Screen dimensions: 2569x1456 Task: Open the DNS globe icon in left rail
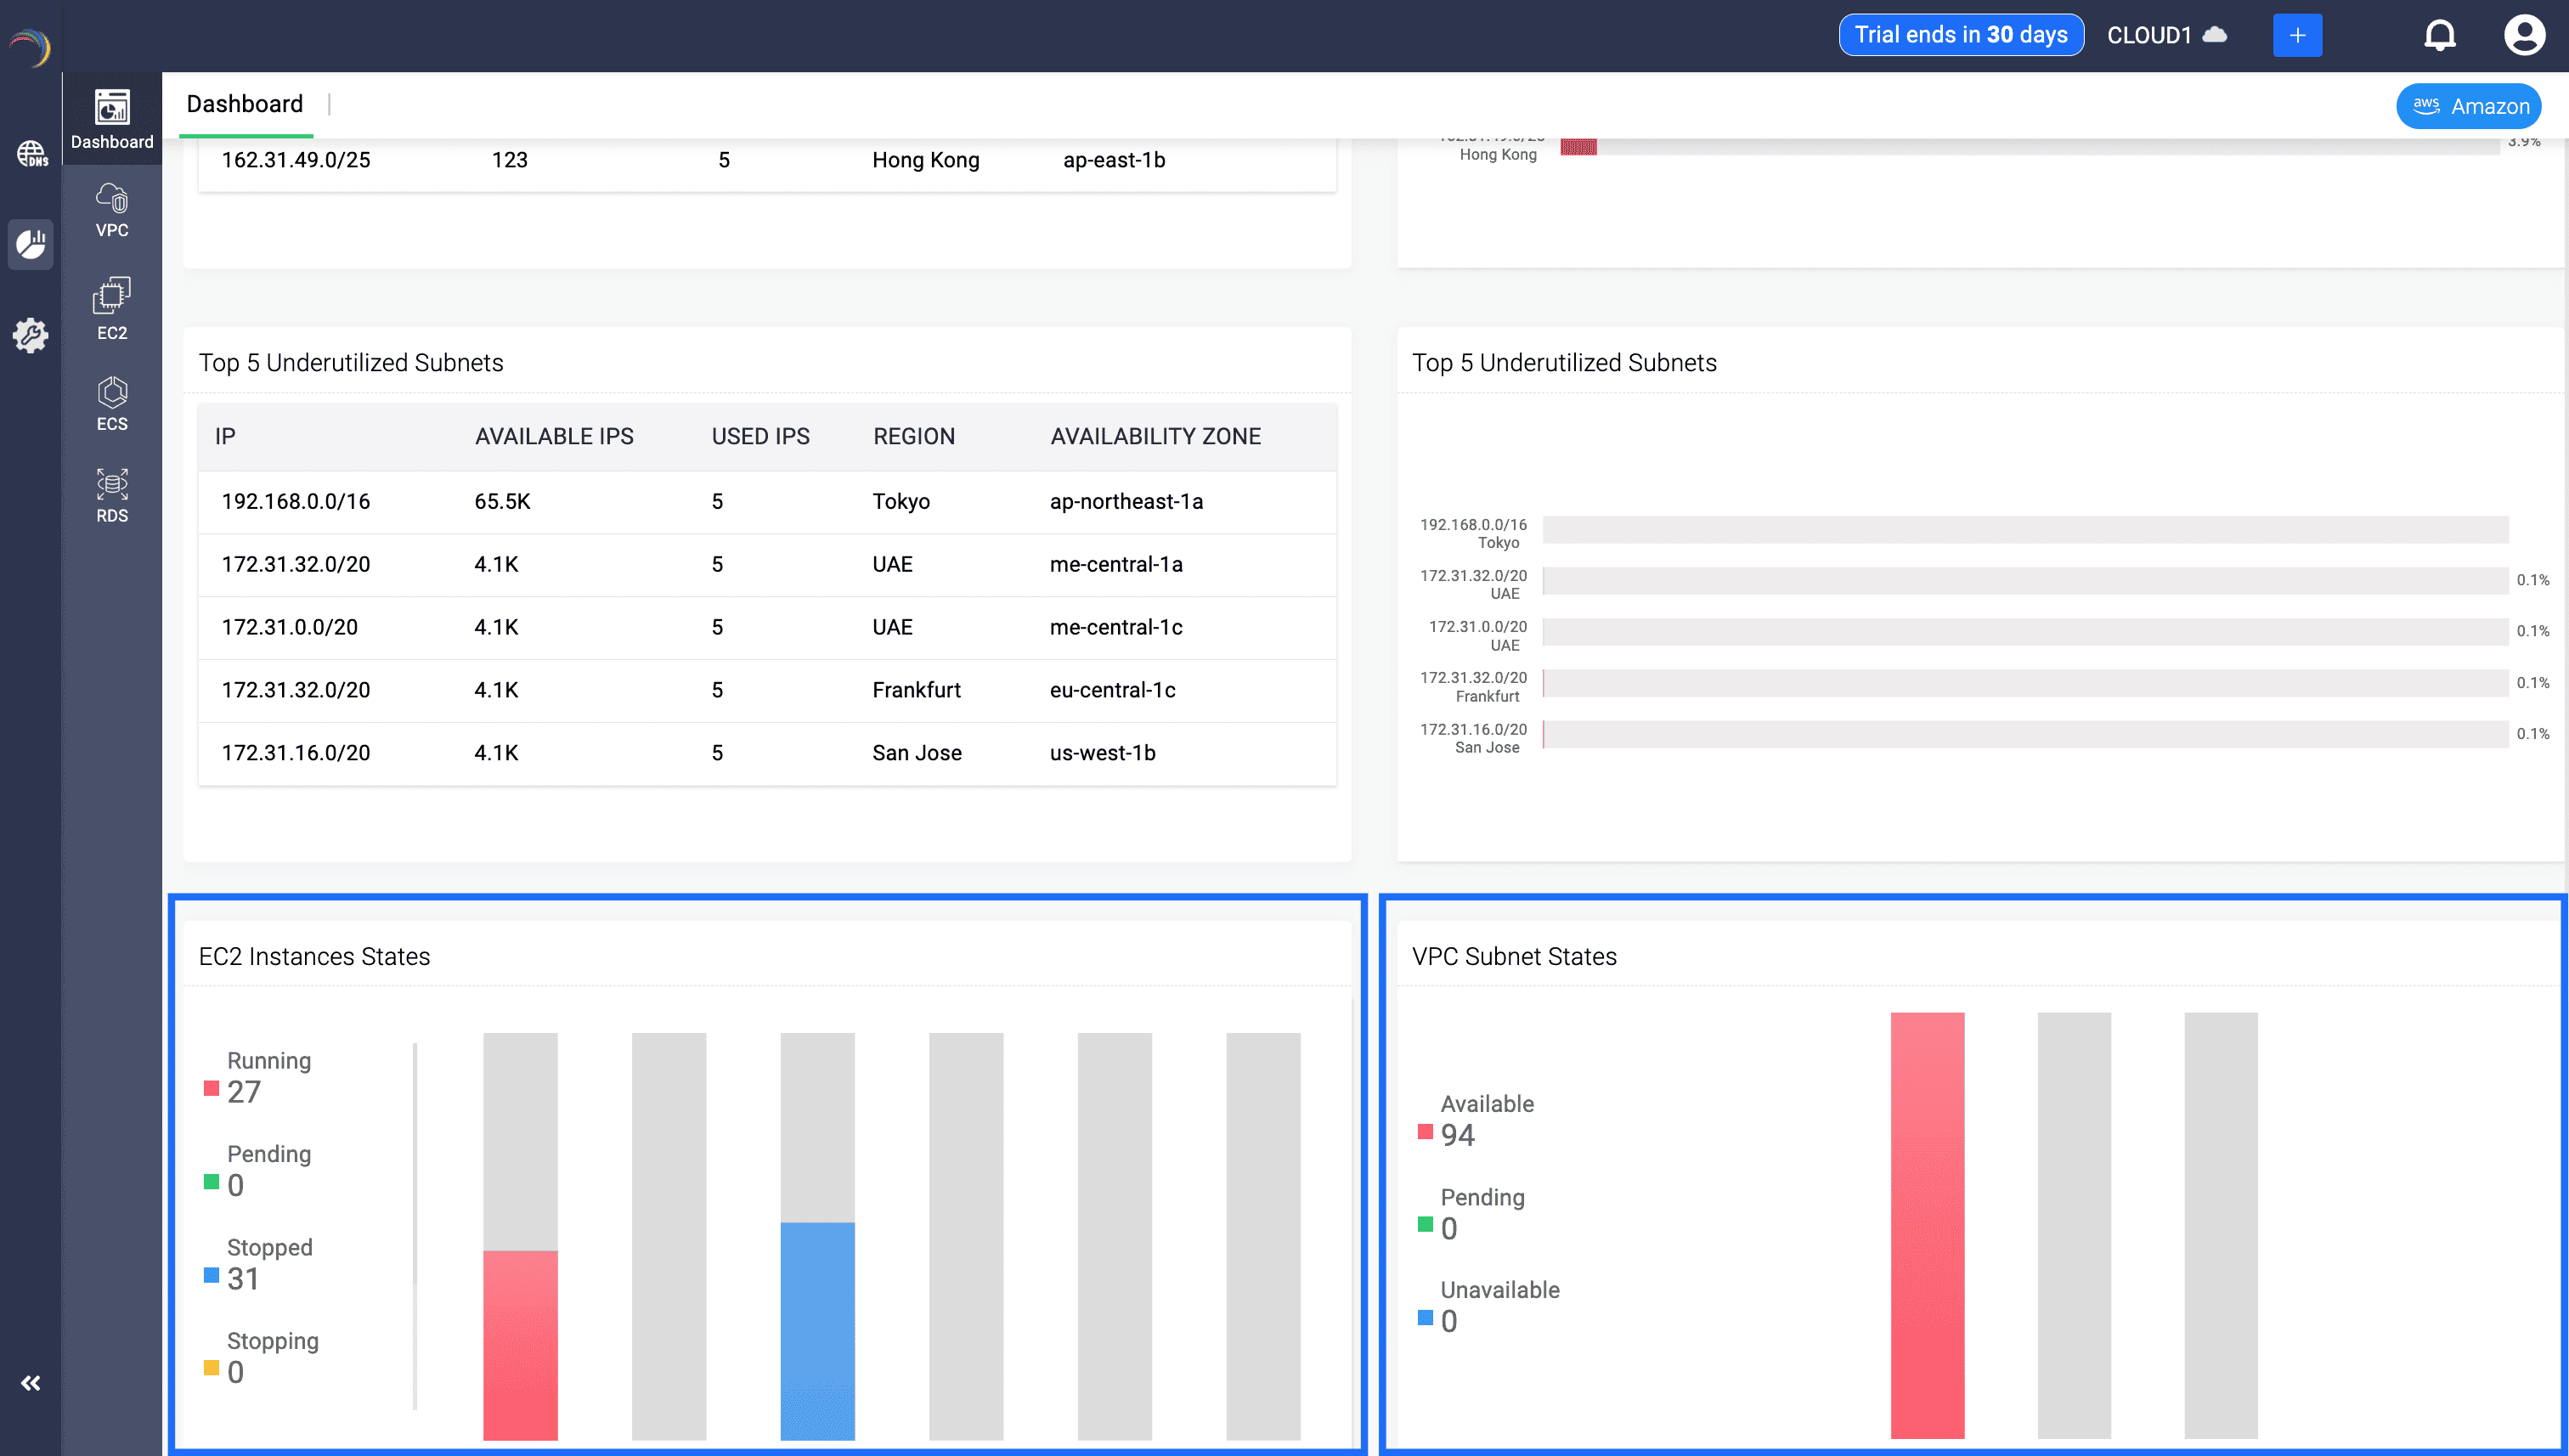[x=31, y=153]
